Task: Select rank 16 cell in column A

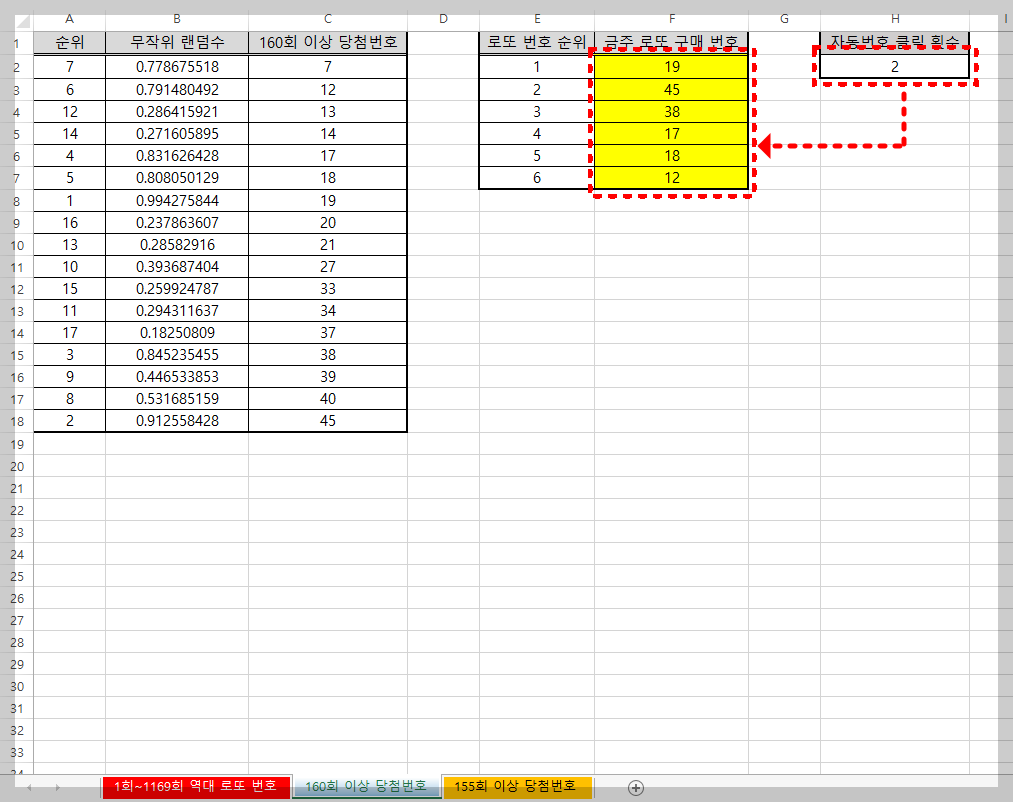Action: pyautogui.click(x=69, y=222)
